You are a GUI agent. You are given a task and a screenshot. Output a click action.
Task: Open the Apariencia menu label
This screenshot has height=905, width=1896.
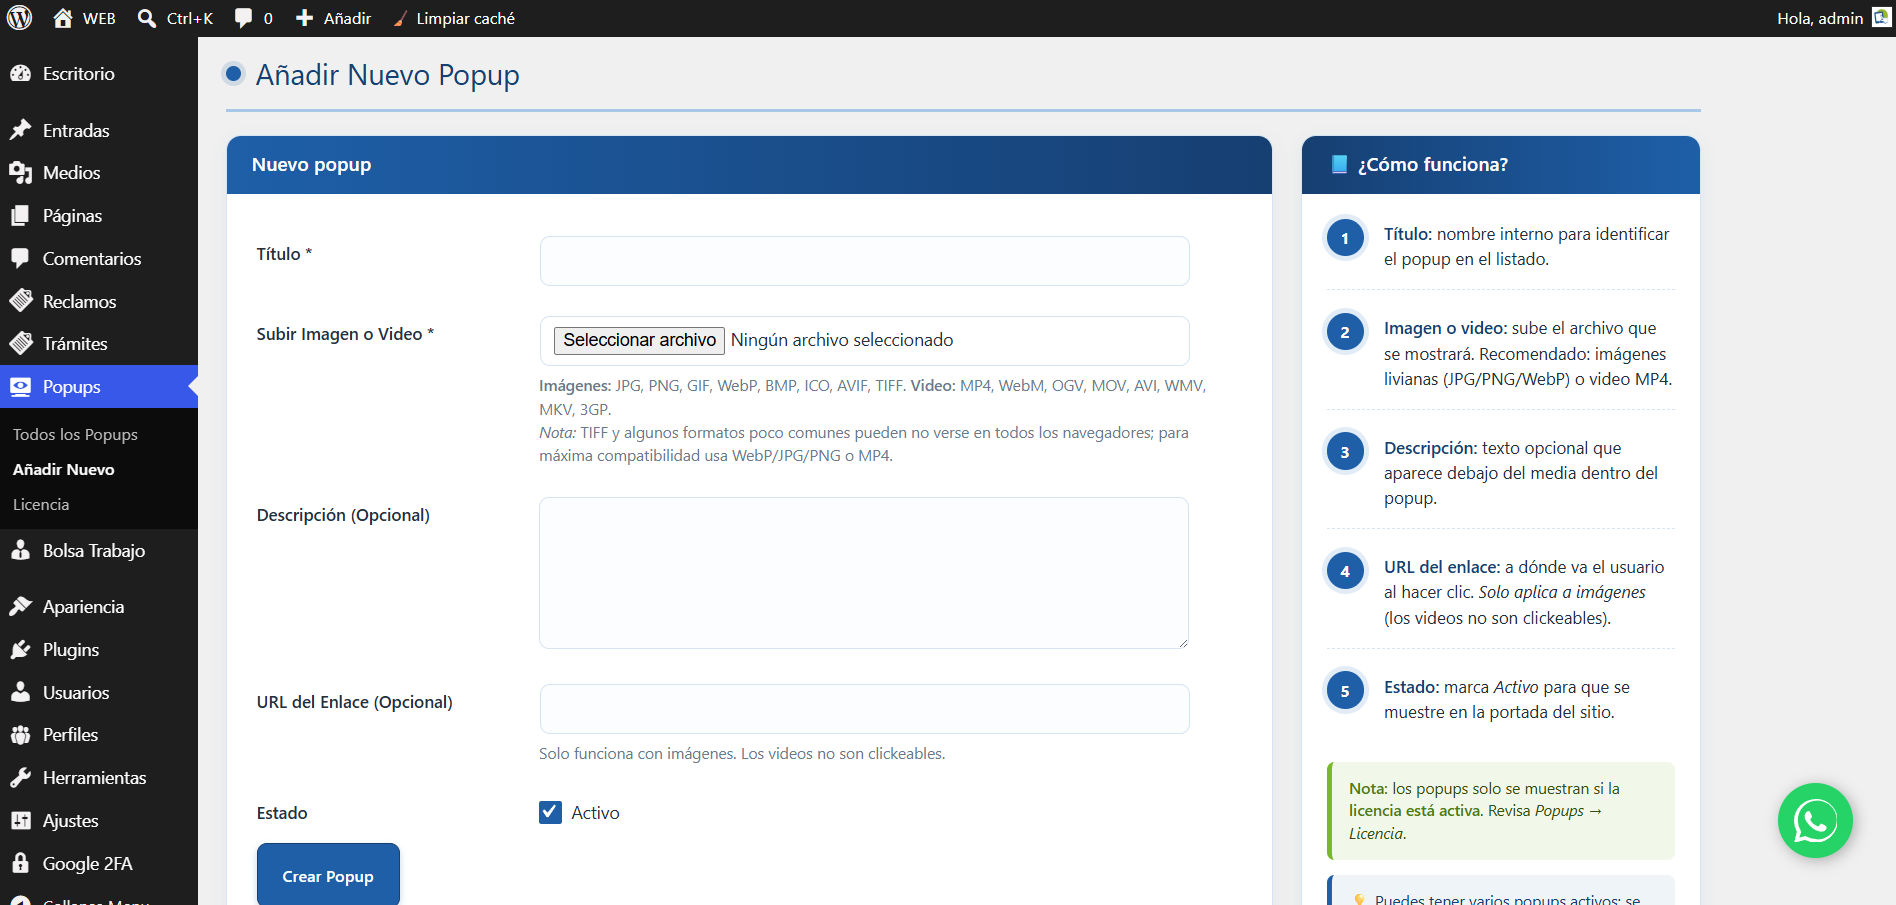click(83, 606)
